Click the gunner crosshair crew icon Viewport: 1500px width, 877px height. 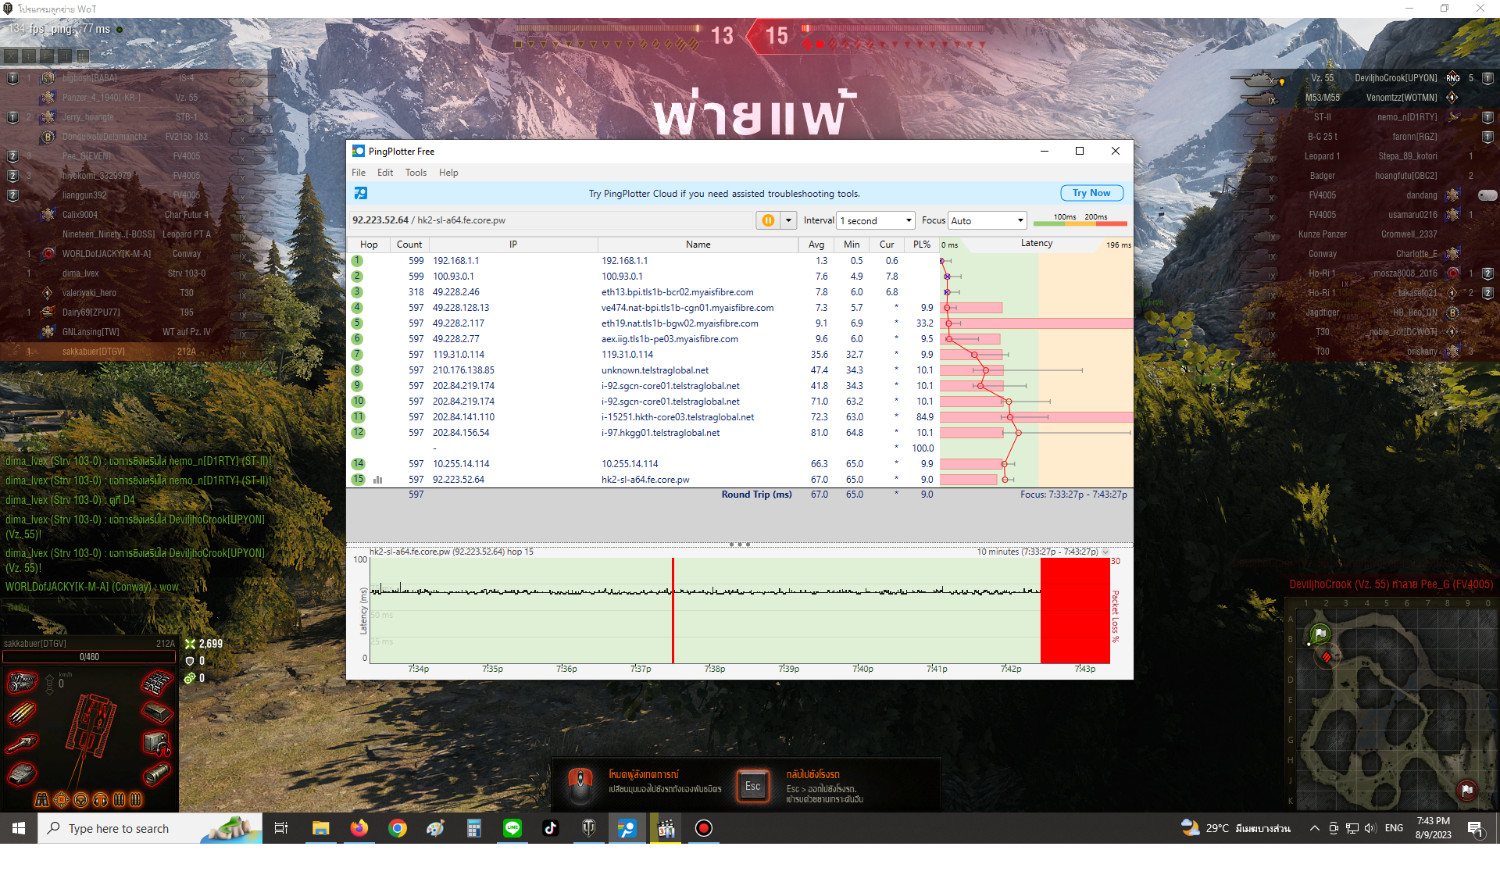pos(61,800)
